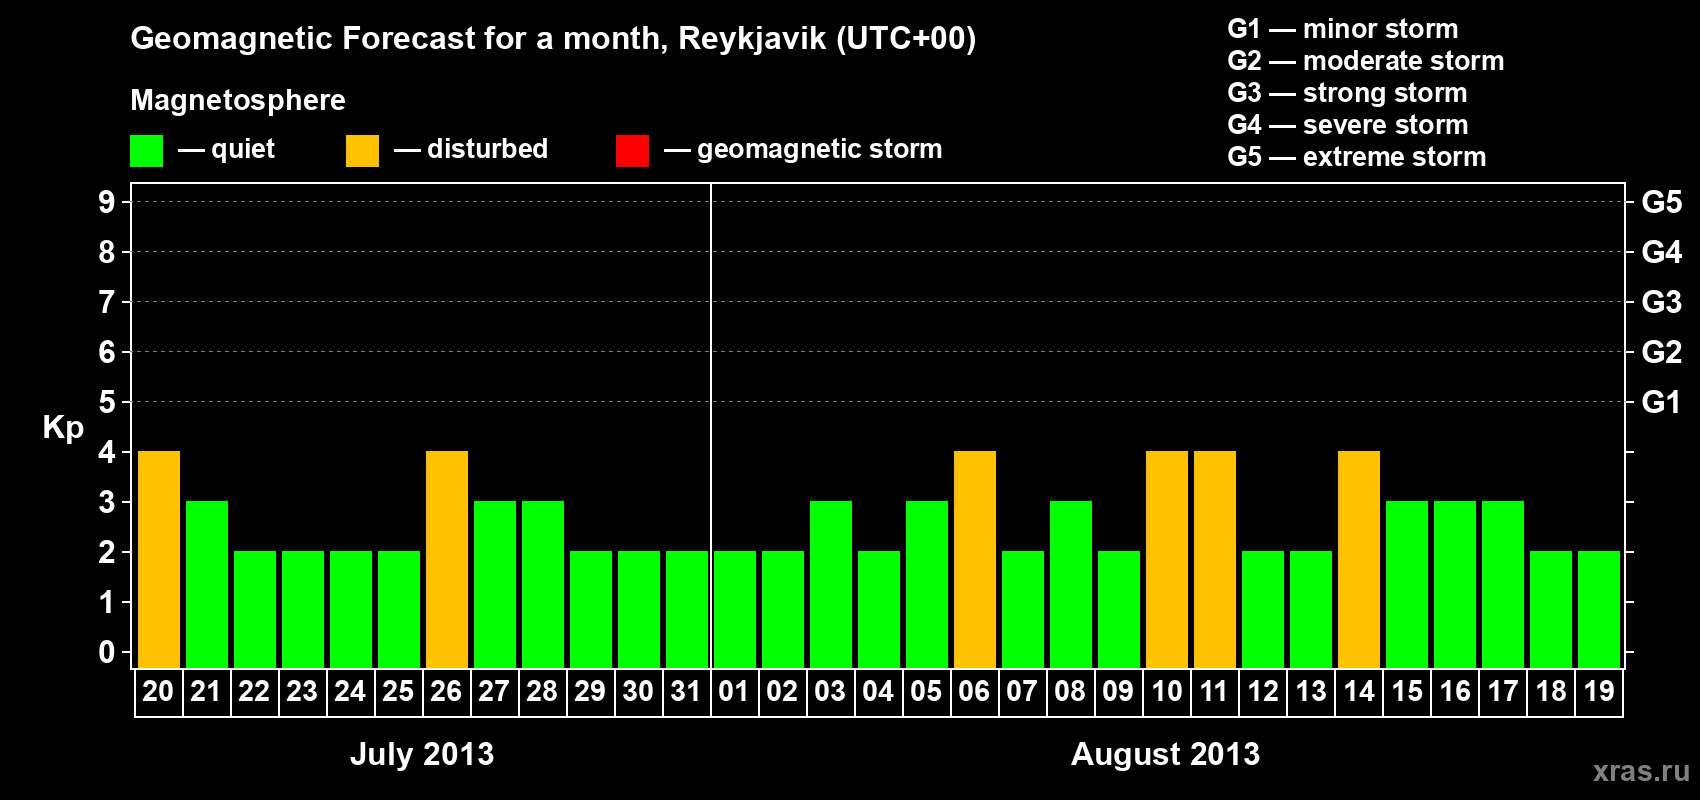
Task: Click the date label 30 on the axis
Action: click(638, 691)
